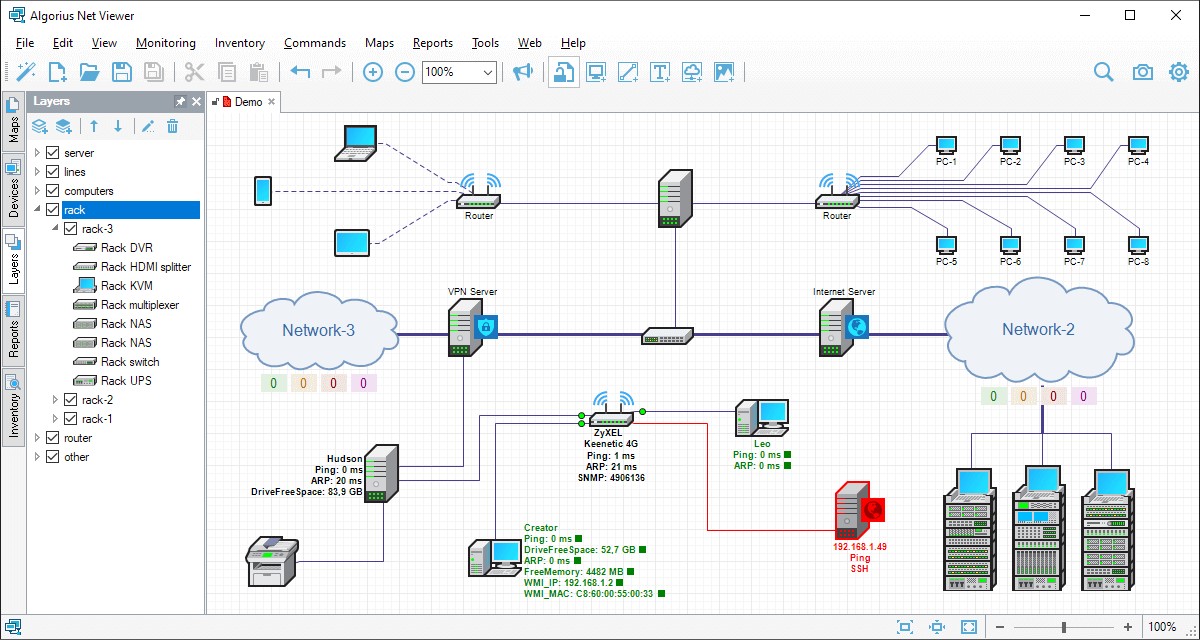The image size is (1200, 640).
Task: Click the ZyXEL Keenetic 4G router
Action: 614,417
